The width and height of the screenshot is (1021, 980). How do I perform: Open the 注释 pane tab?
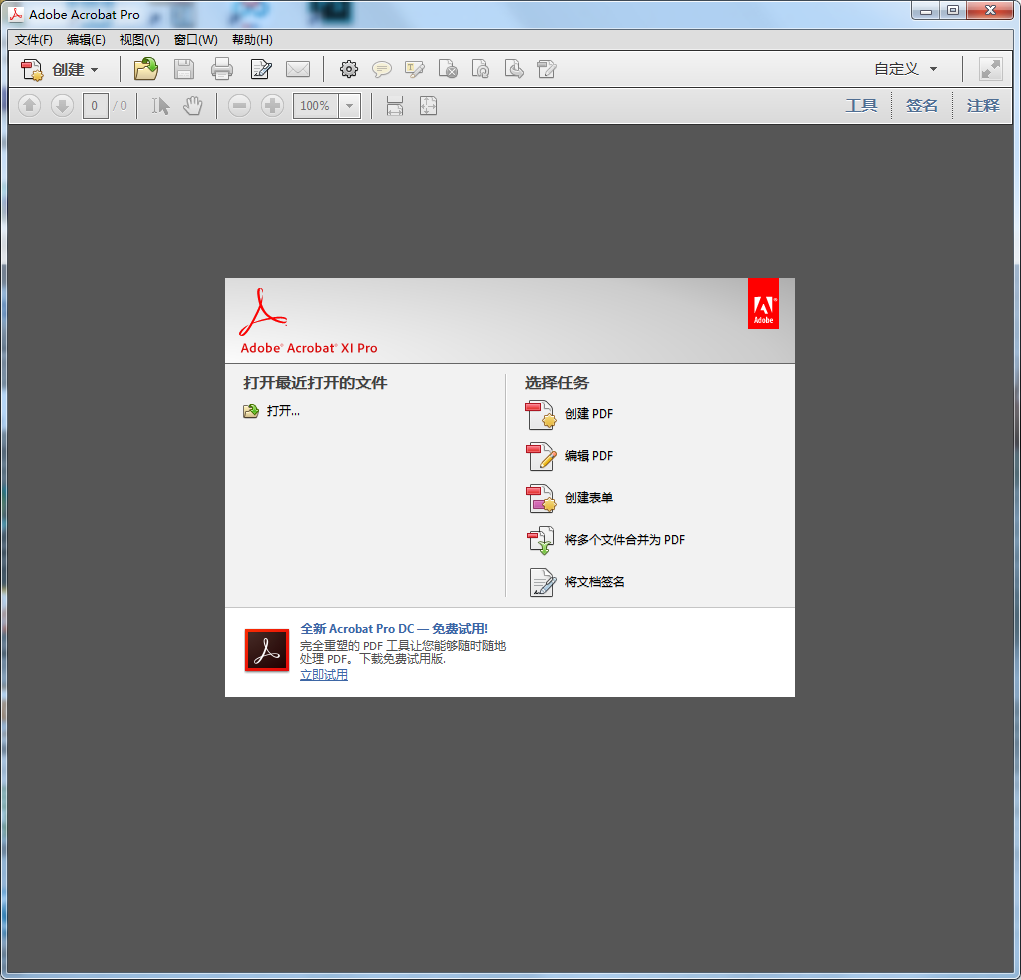[x=983, y=106]
